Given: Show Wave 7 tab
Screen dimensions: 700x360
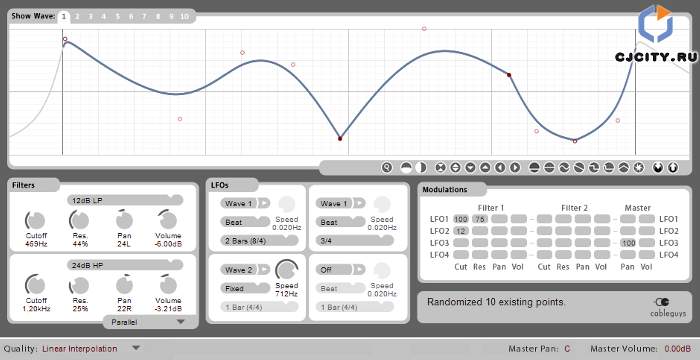Looking at the screenshot, I should coord(144,17).
